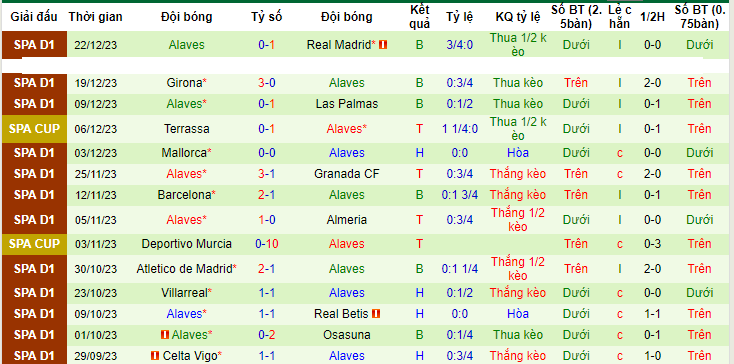
Task: Select the KQ tỷ lệ column header
Action: click(x=518, y=17)
